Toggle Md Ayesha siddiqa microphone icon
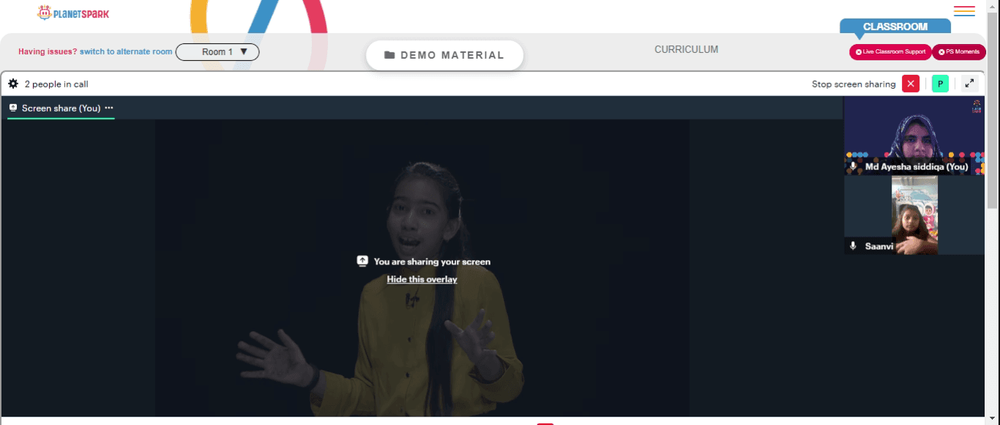 coord(853,166)
